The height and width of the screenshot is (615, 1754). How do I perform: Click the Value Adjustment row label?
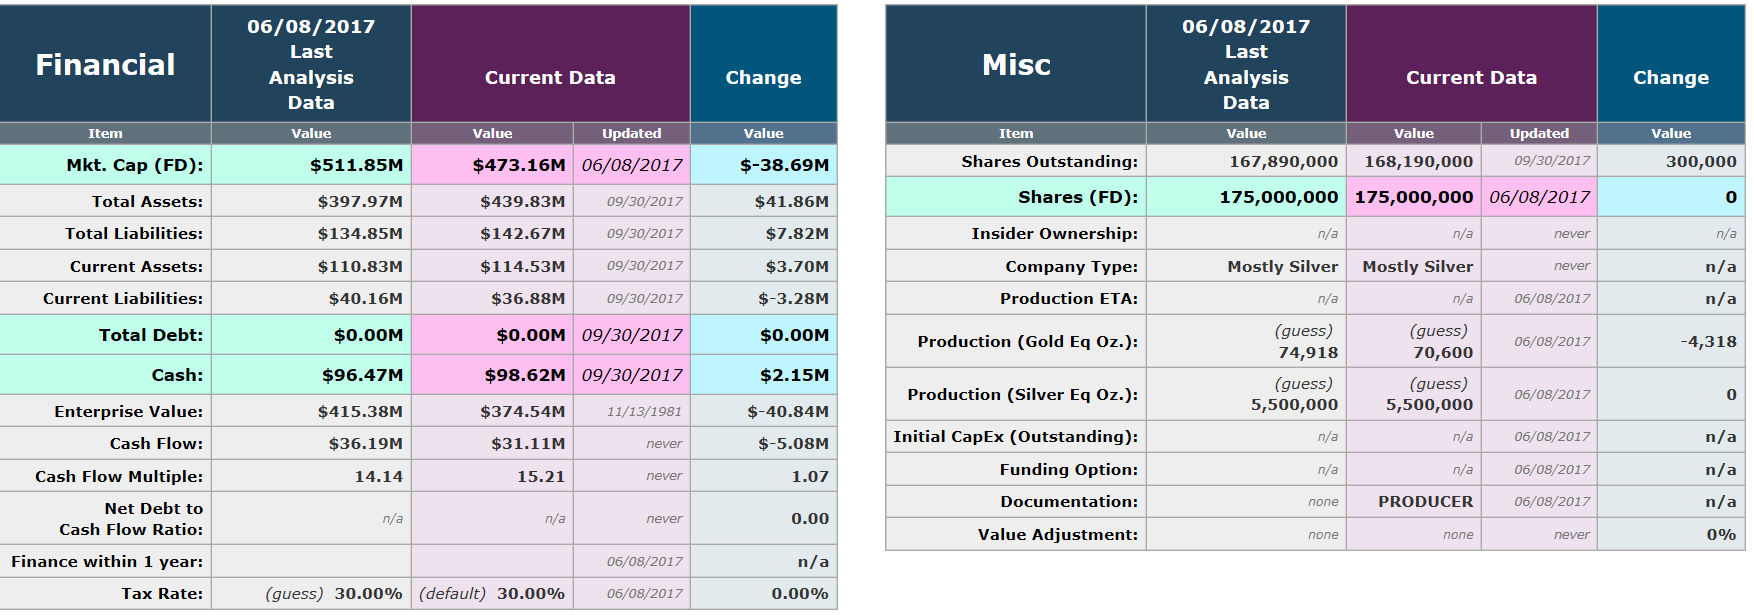(x=1057, y=535)
